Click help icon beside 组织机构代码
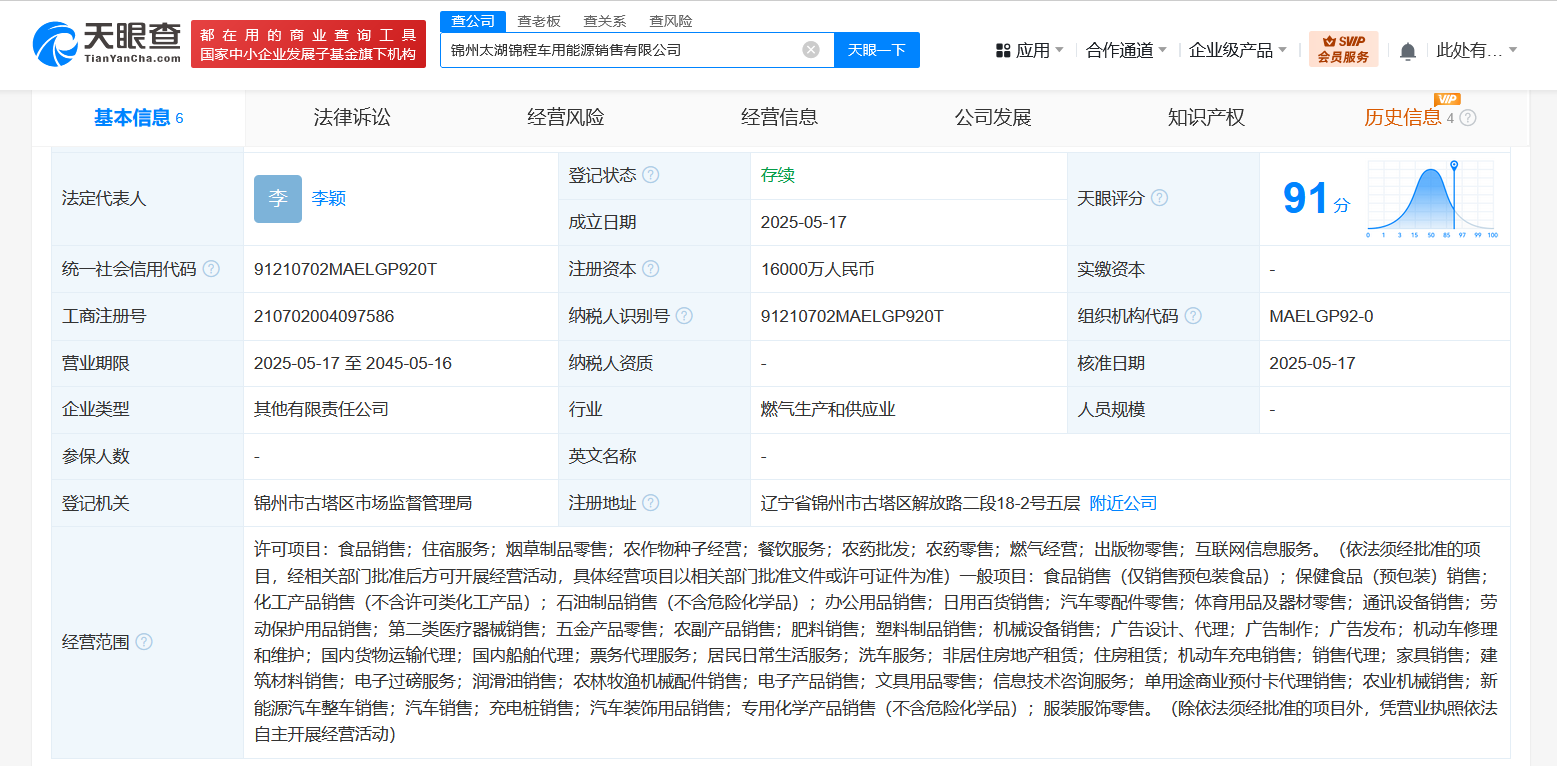Screen dimensions: 1557x766 tap(1193, 316)
